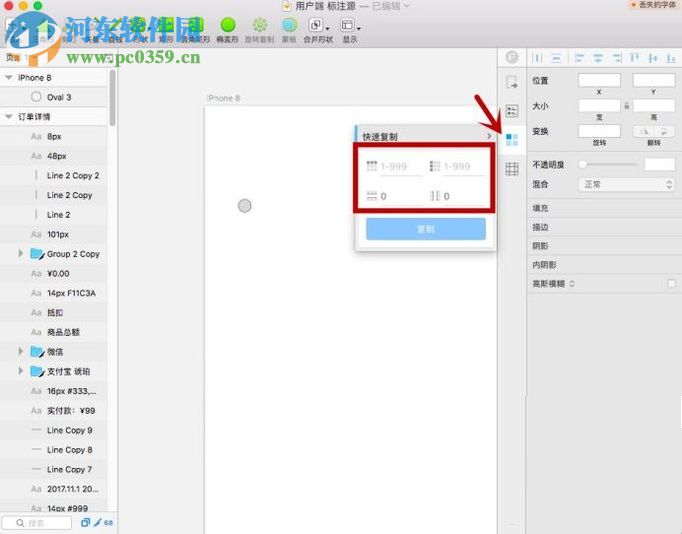The height and width of the screenshot is (534, 682).
Task: Expand the 微信 folder
Action: click(20, 351)
